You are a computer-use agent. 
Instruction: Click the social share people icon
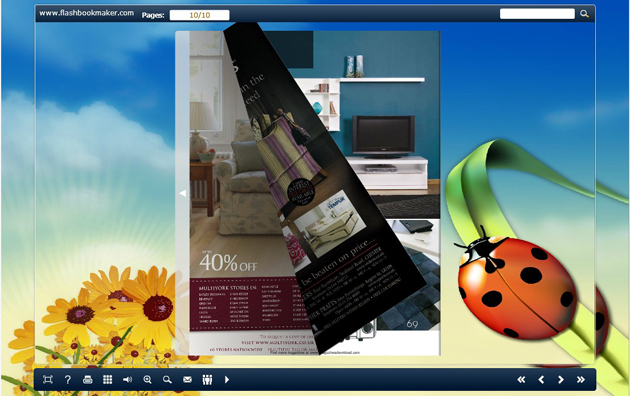click(207, 380)
